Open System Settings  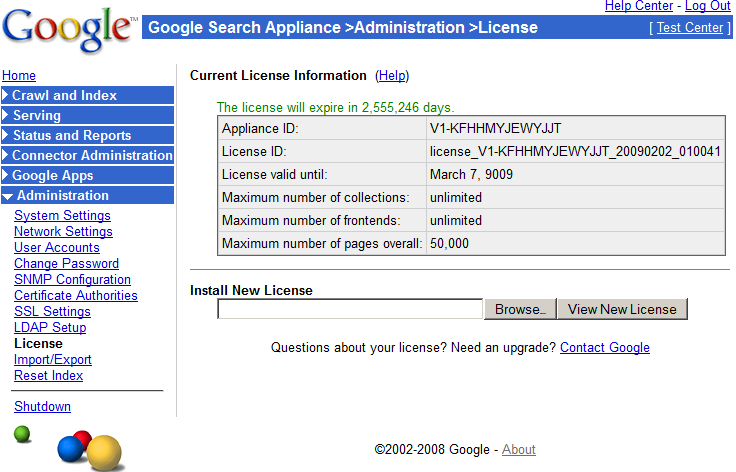[62, 215]
